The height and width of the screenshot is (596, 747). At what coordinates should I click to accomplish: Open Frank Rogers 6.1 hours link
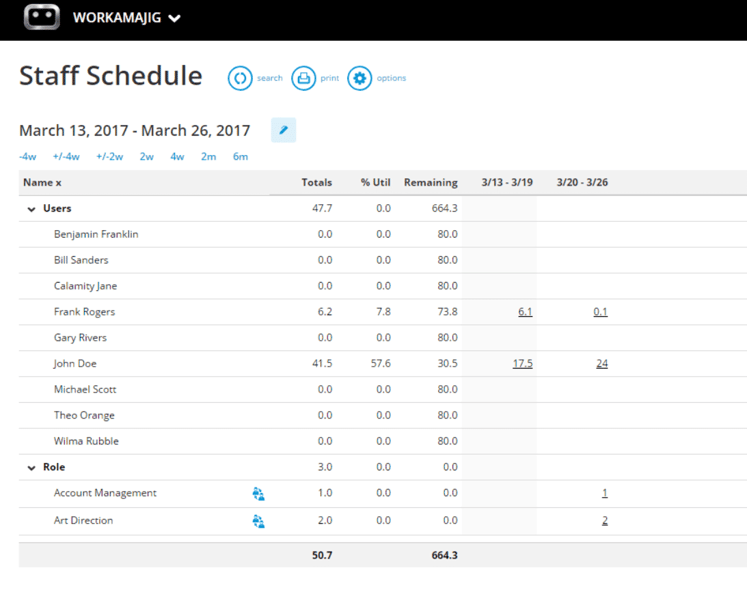tap(525, 312)
